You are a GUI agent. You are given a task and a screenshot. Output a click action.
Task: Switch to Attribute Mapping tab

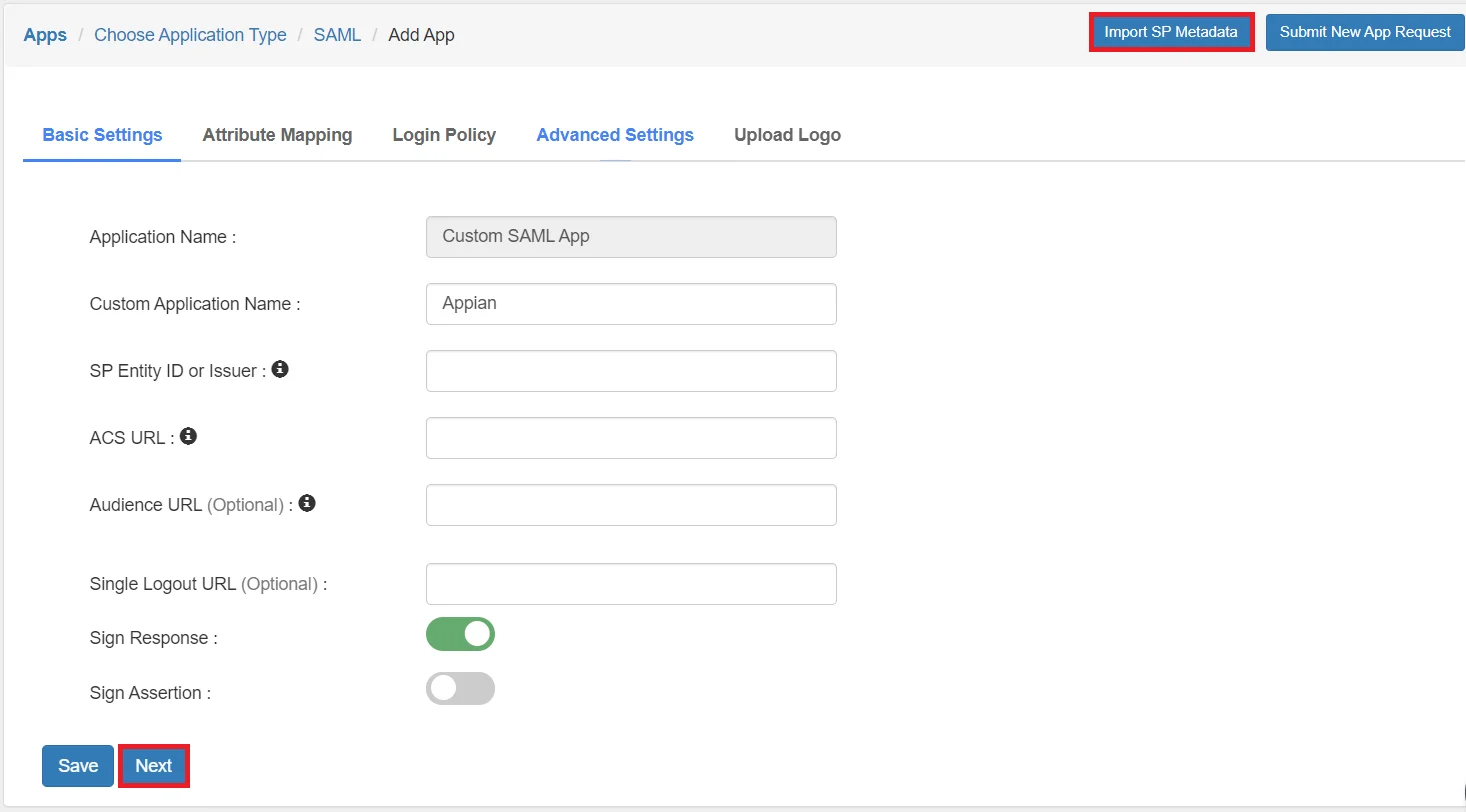coord(277,135)
